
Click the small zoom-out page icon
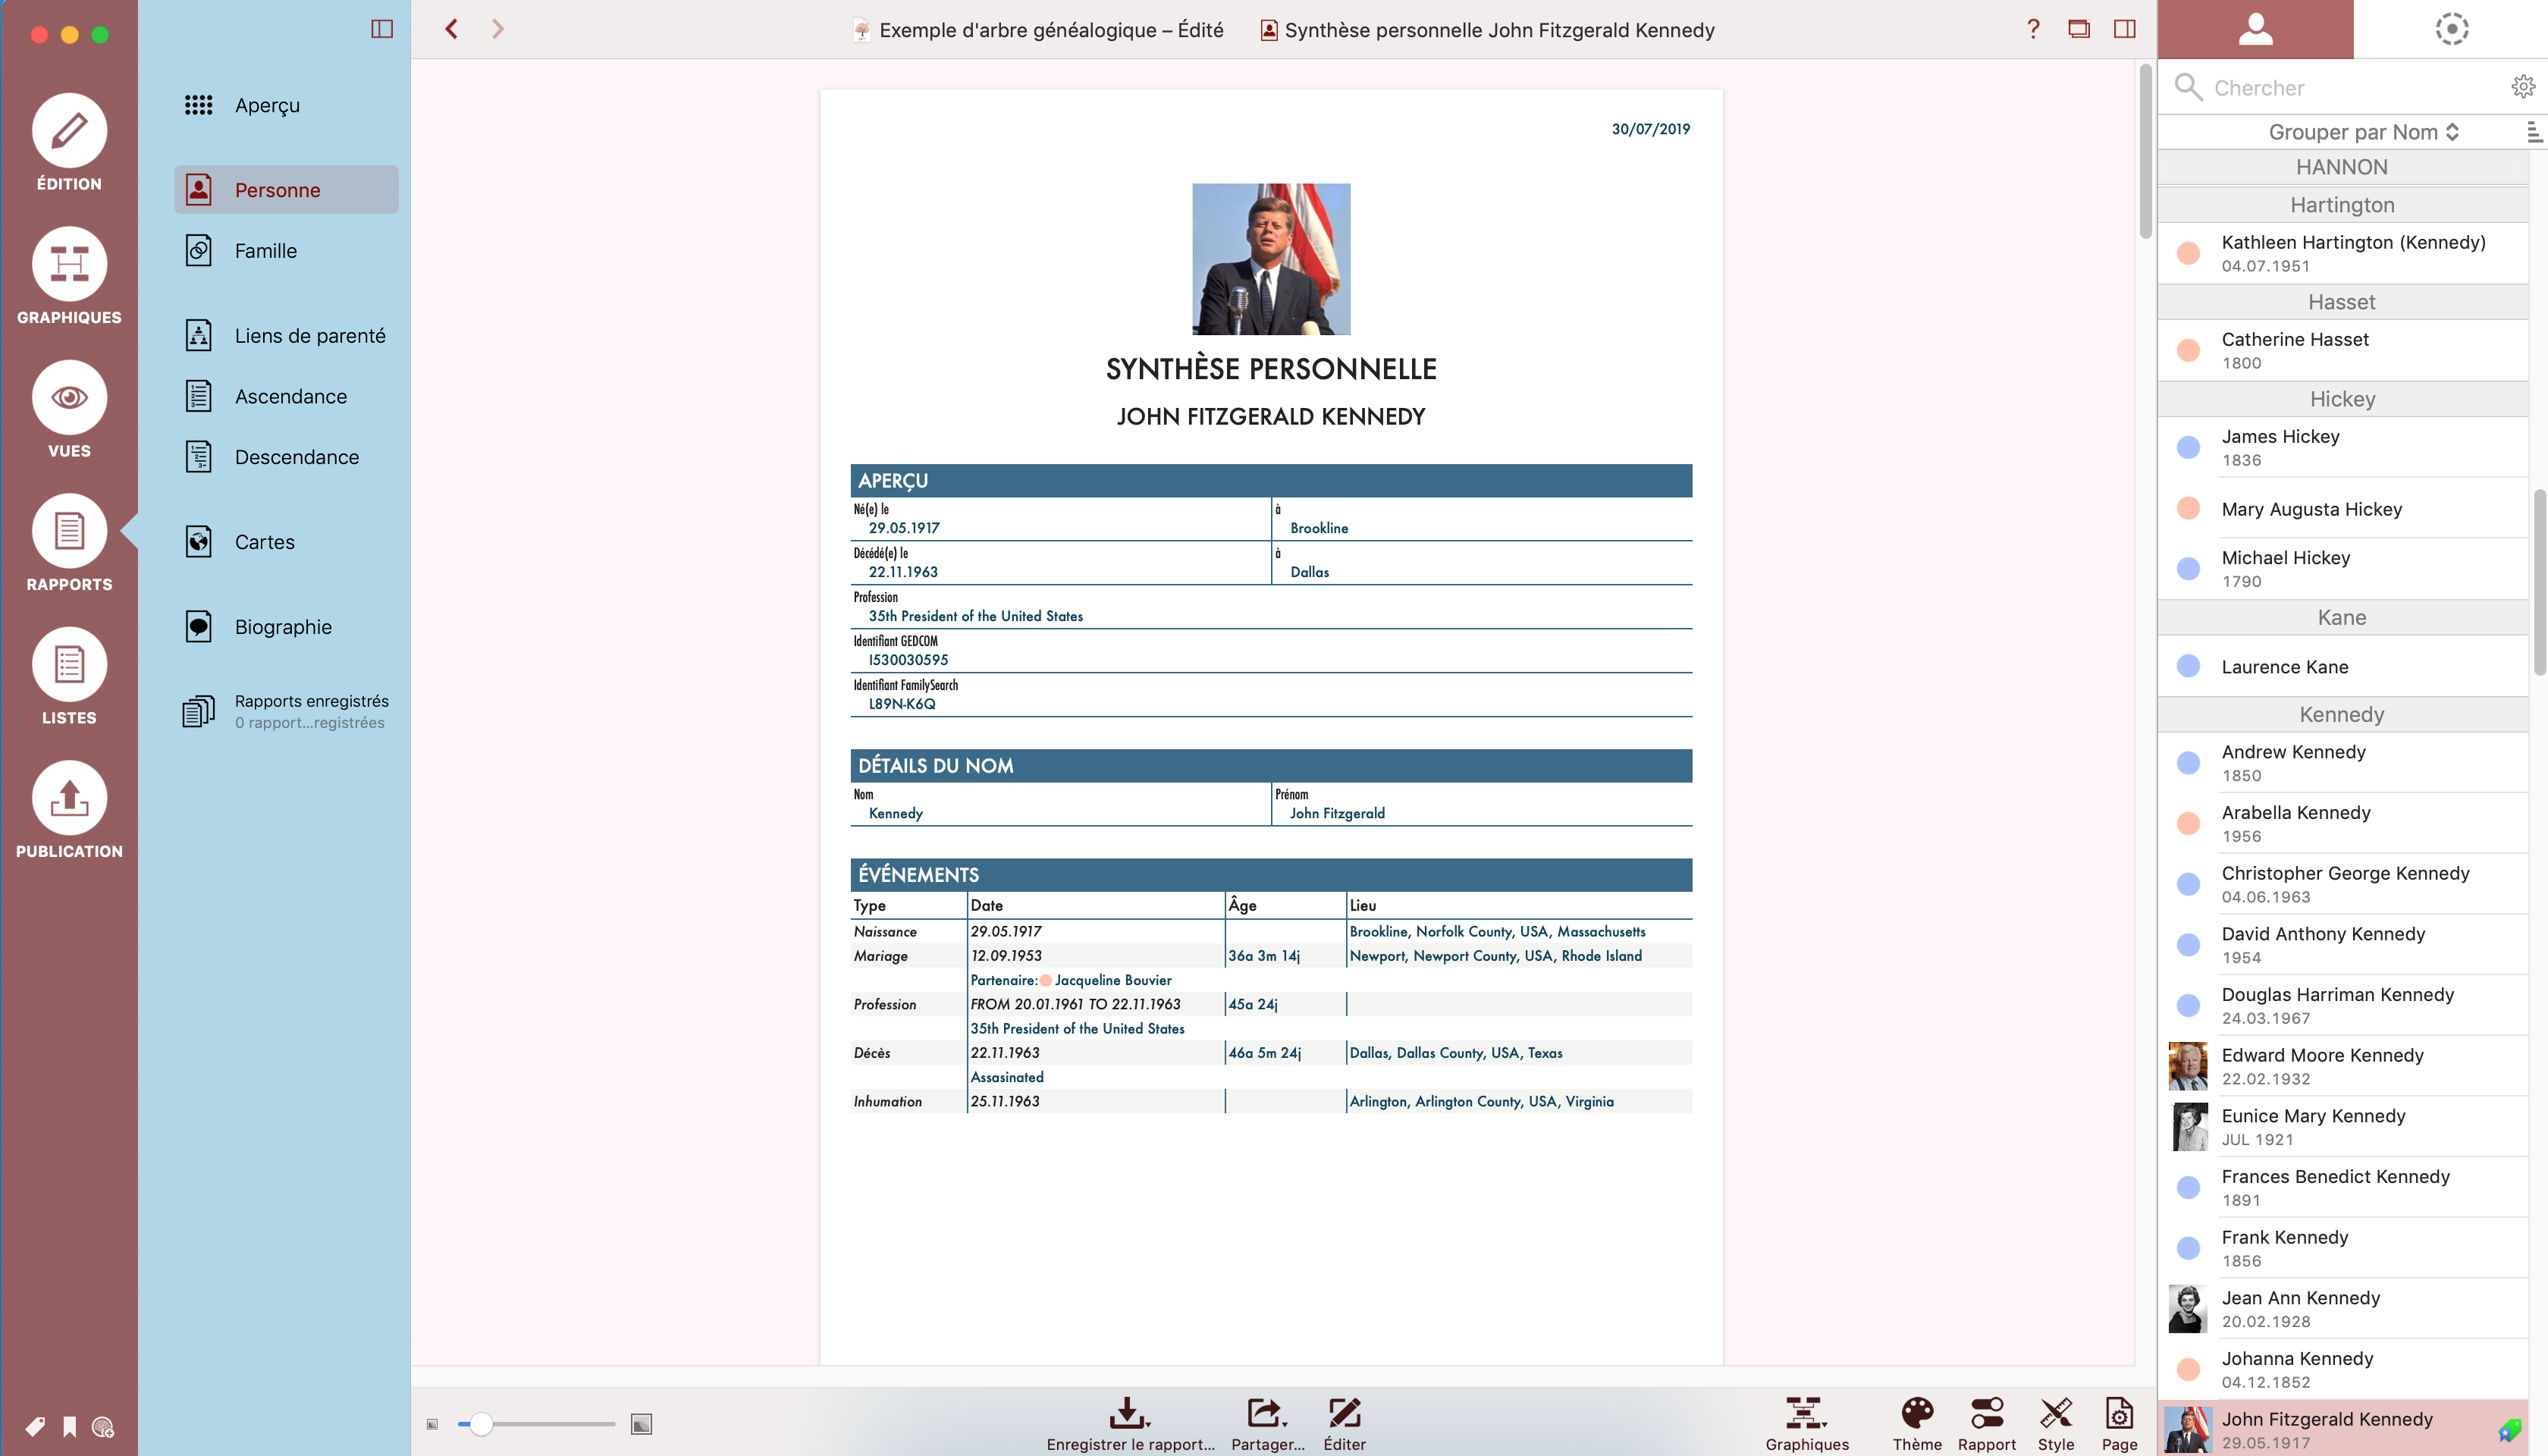point(432,1424)
